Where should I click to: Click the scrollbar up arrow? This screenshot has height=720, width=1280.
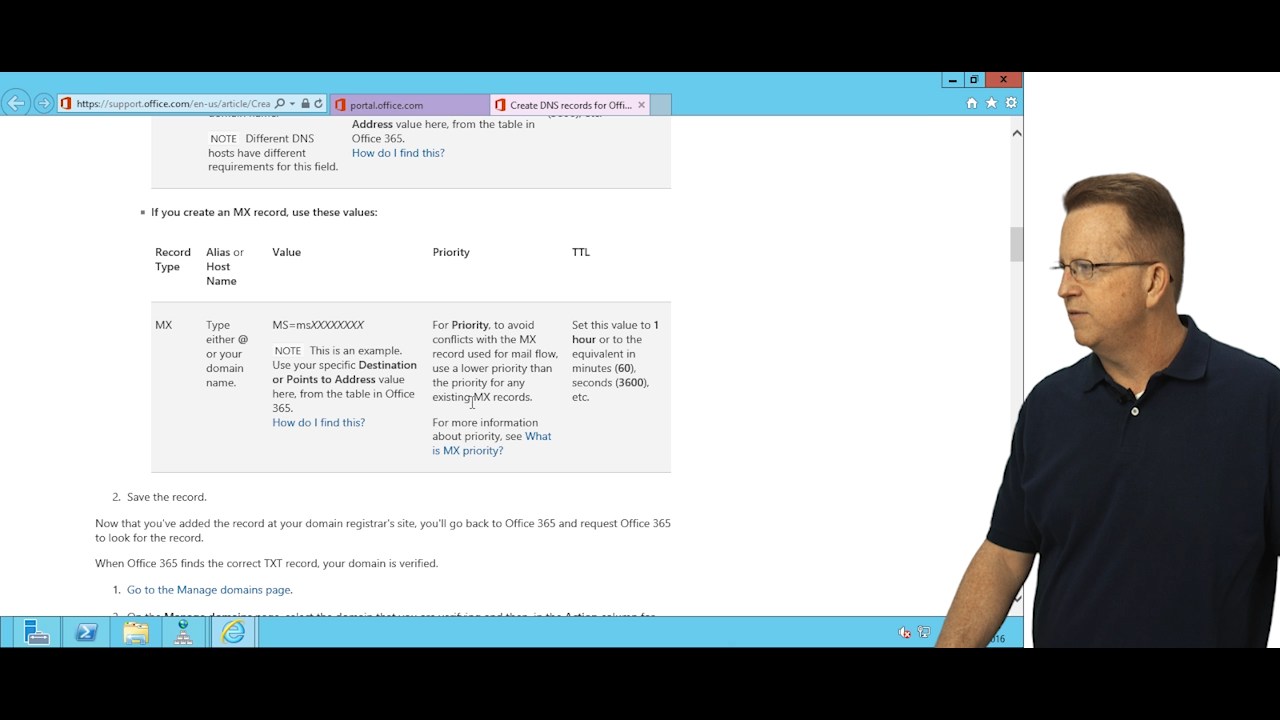tap(1016, 133)
